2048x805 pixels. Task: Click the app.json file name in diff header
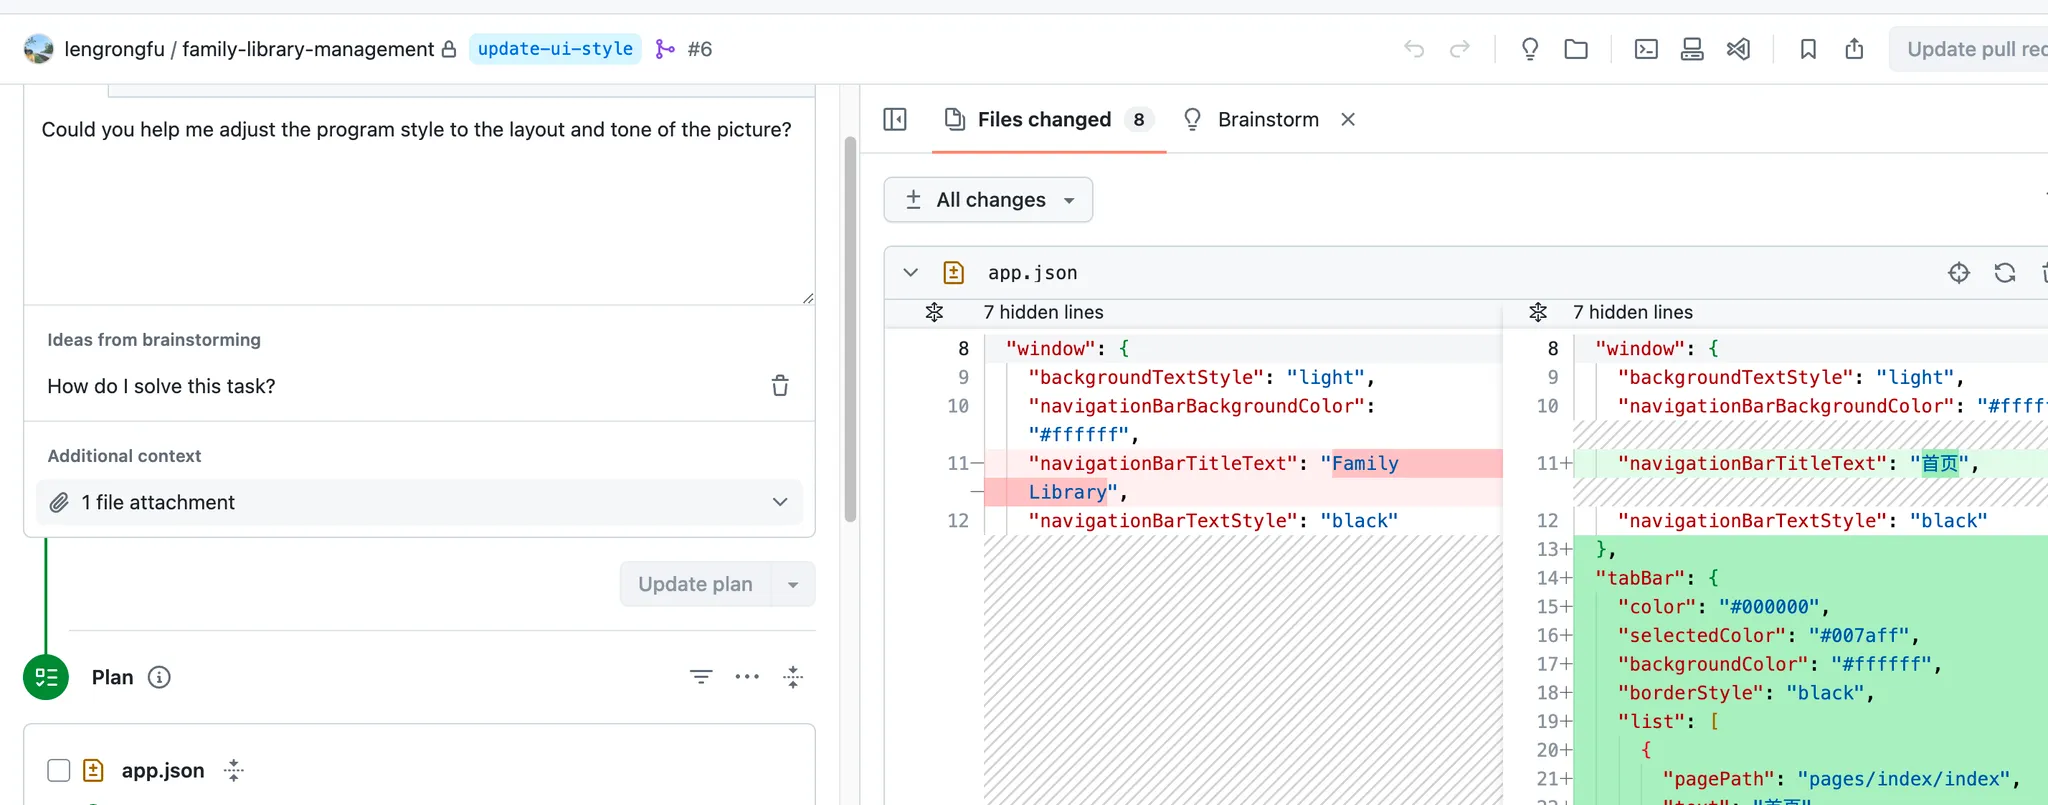point(1033,273)
